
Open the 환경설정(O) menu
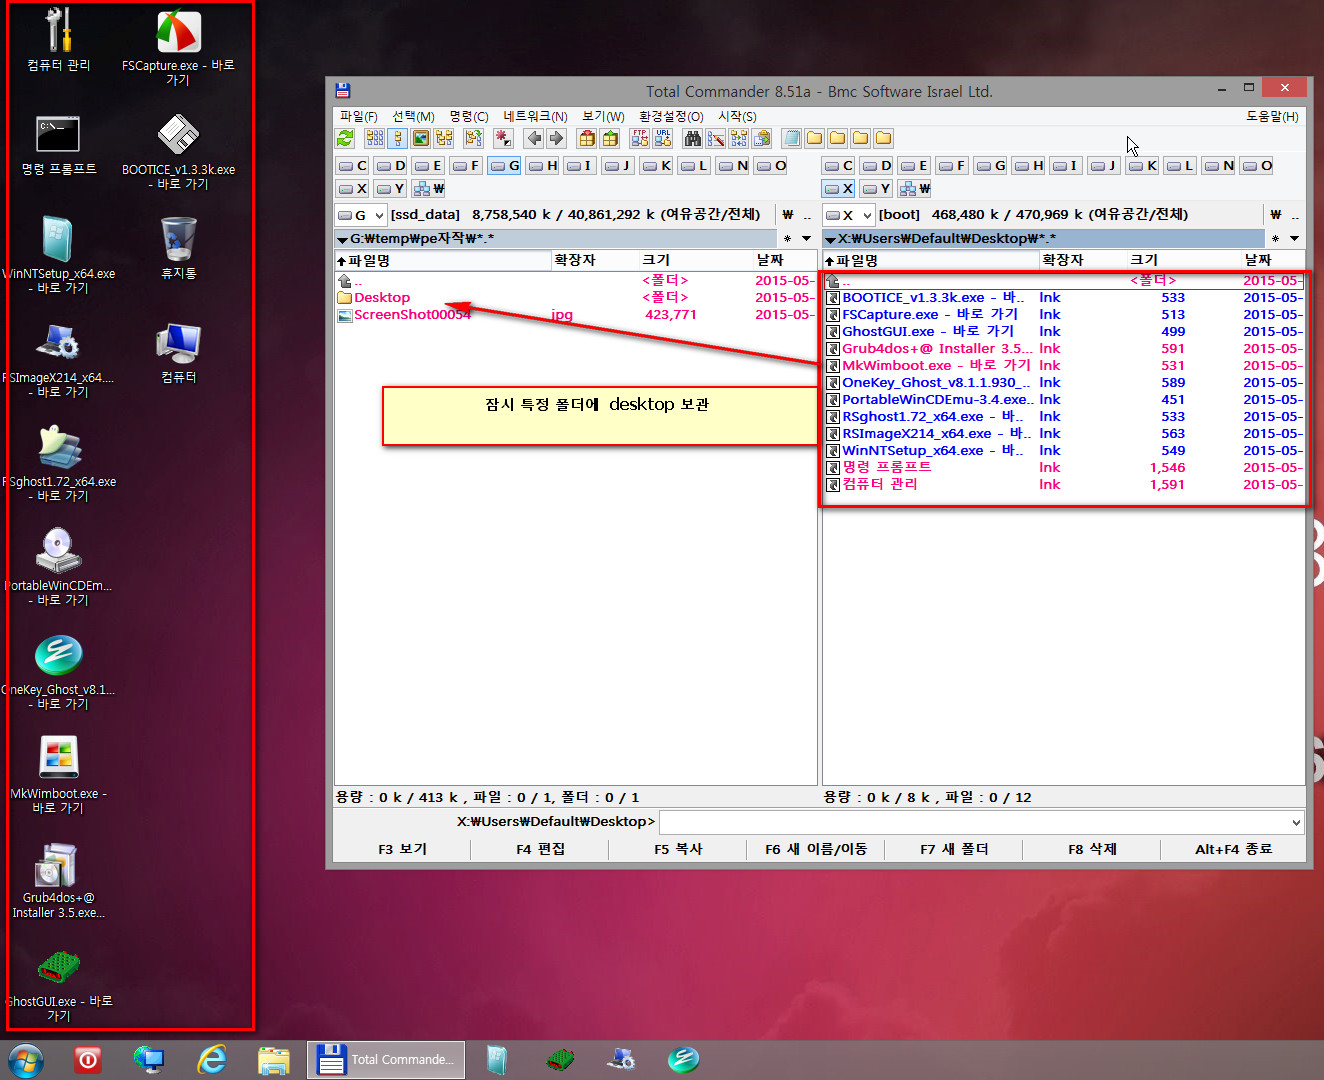click(671, 116)
